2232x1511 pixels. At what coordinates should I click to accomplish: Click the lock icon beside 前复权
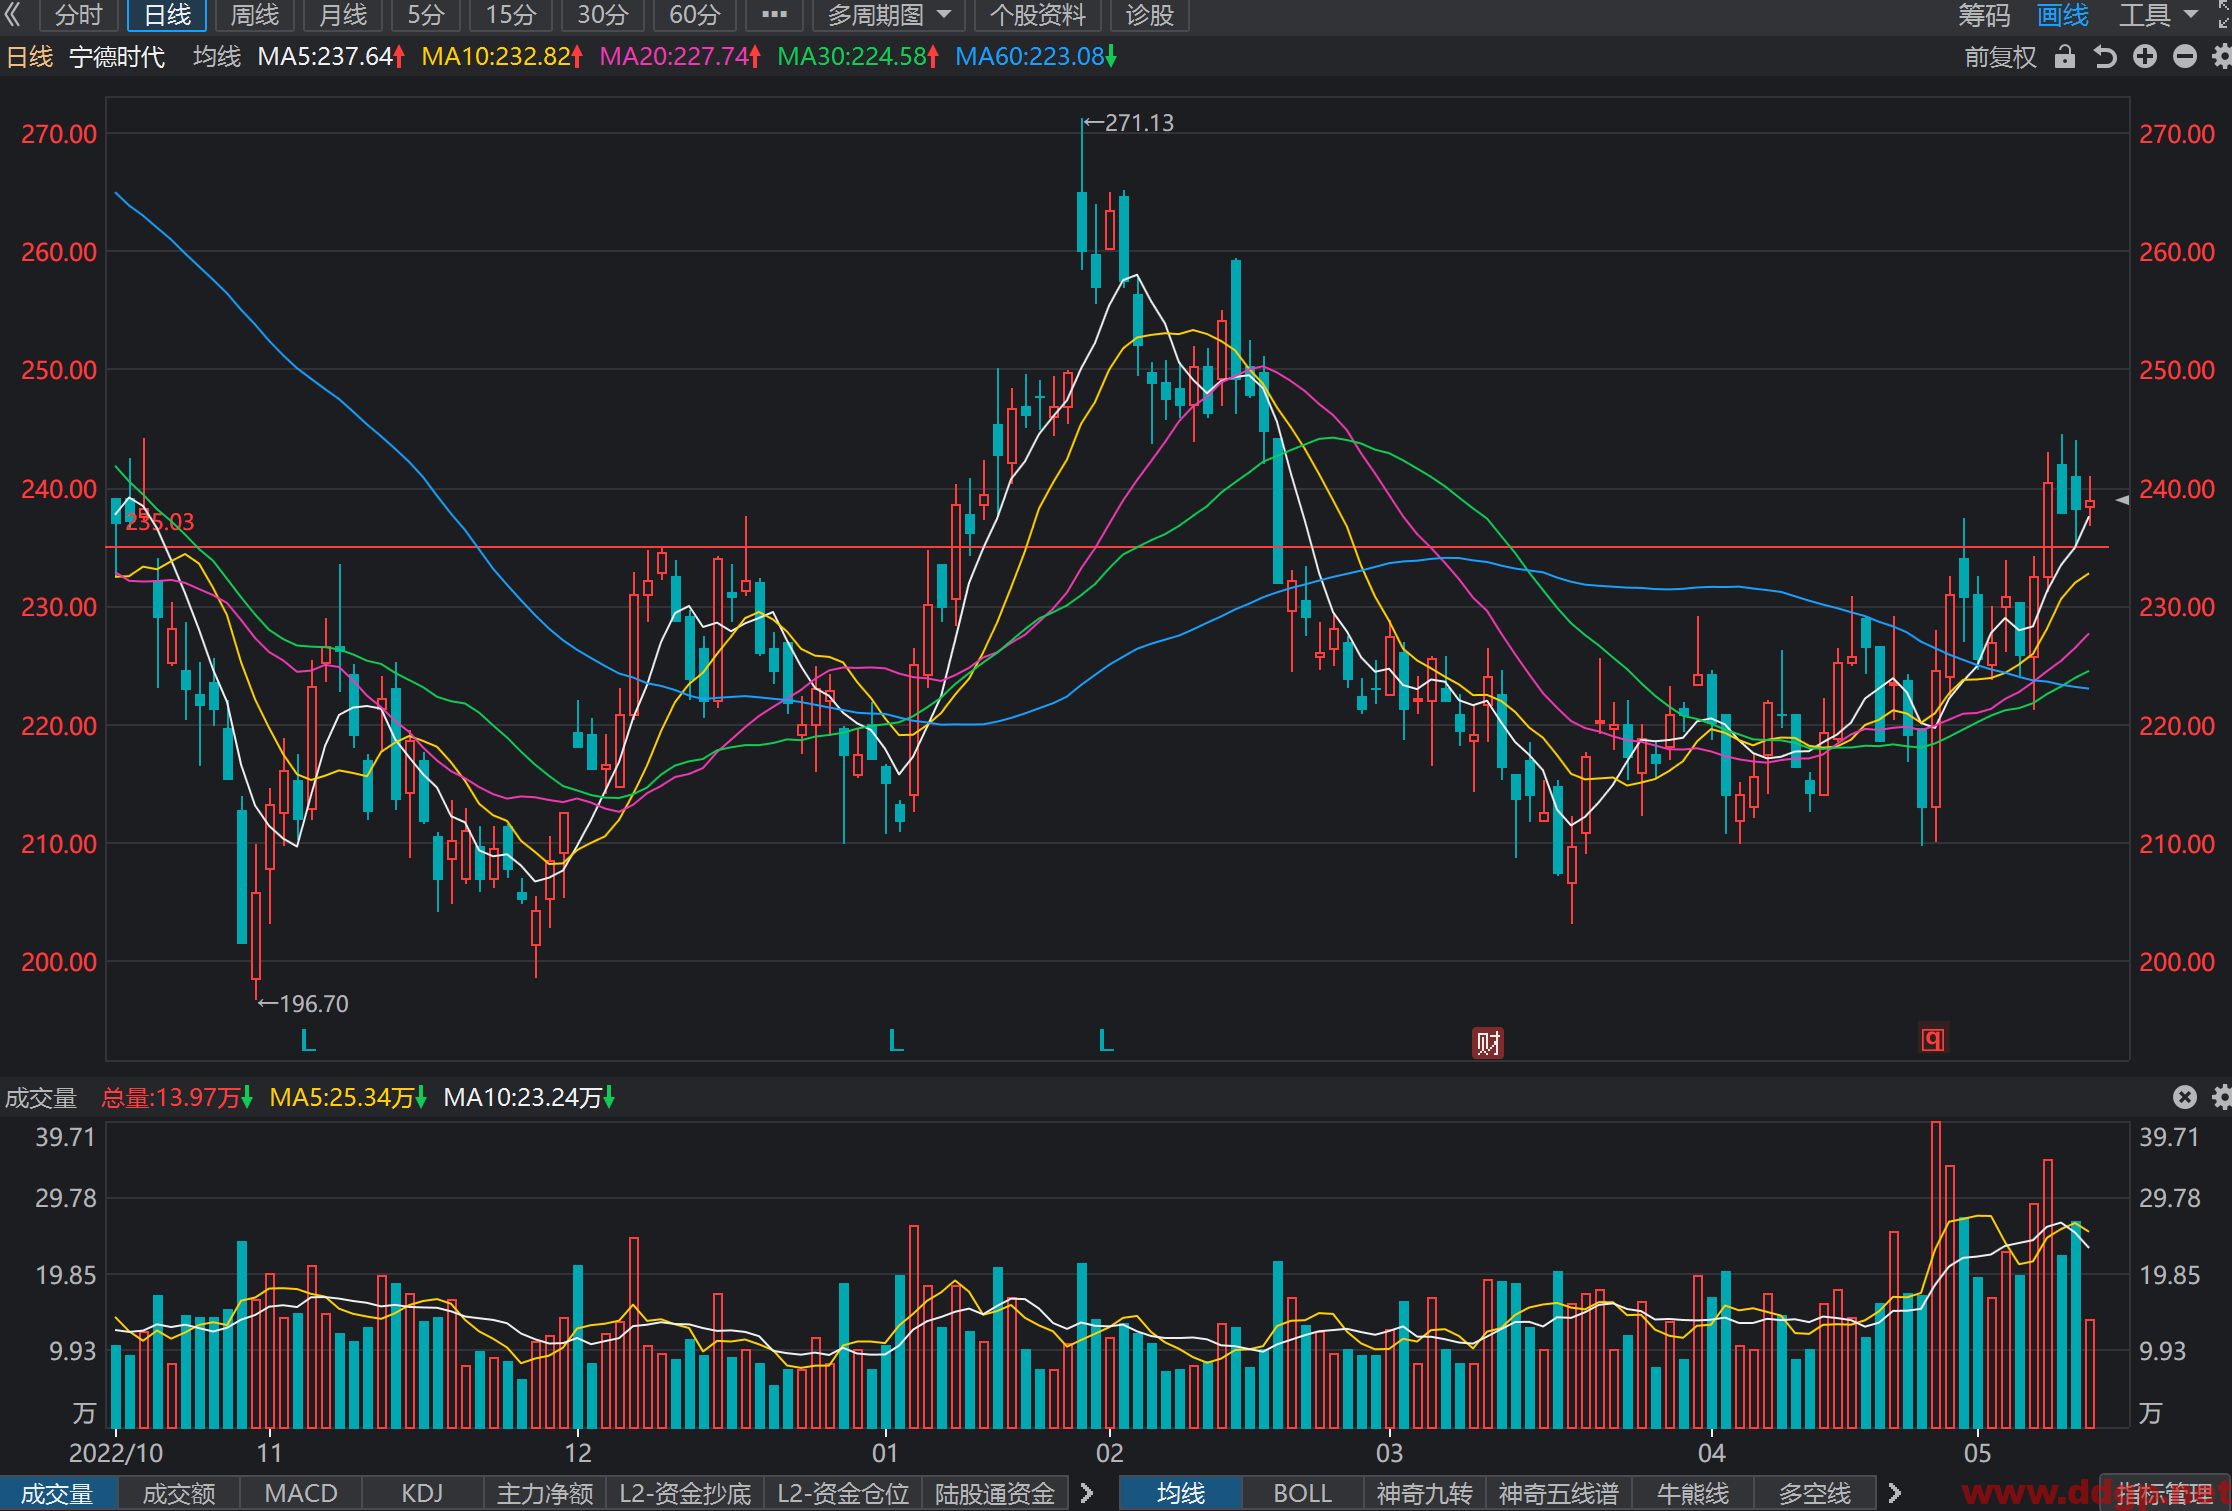[2064, 57]
